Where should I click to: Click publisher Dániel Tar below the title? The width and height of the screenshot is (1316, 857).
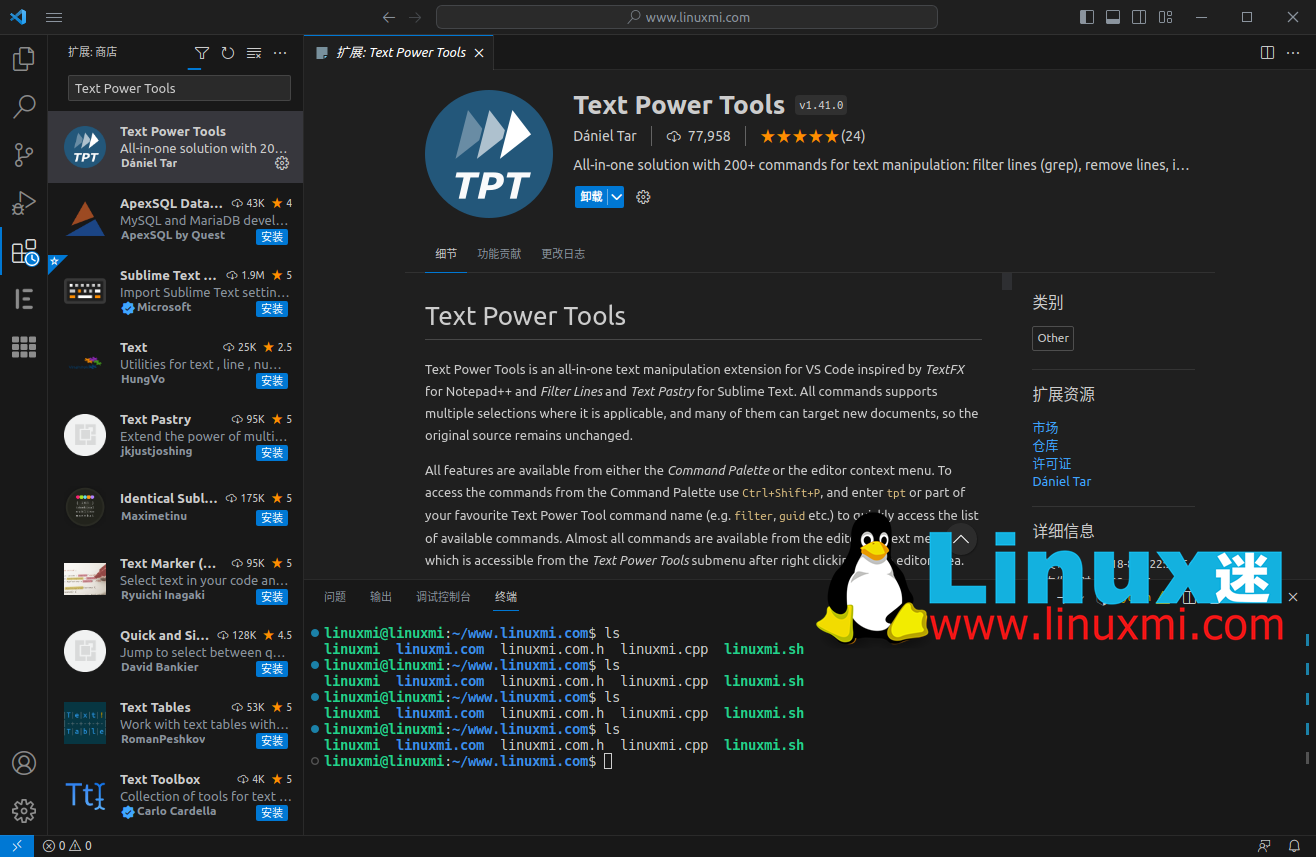606,136
